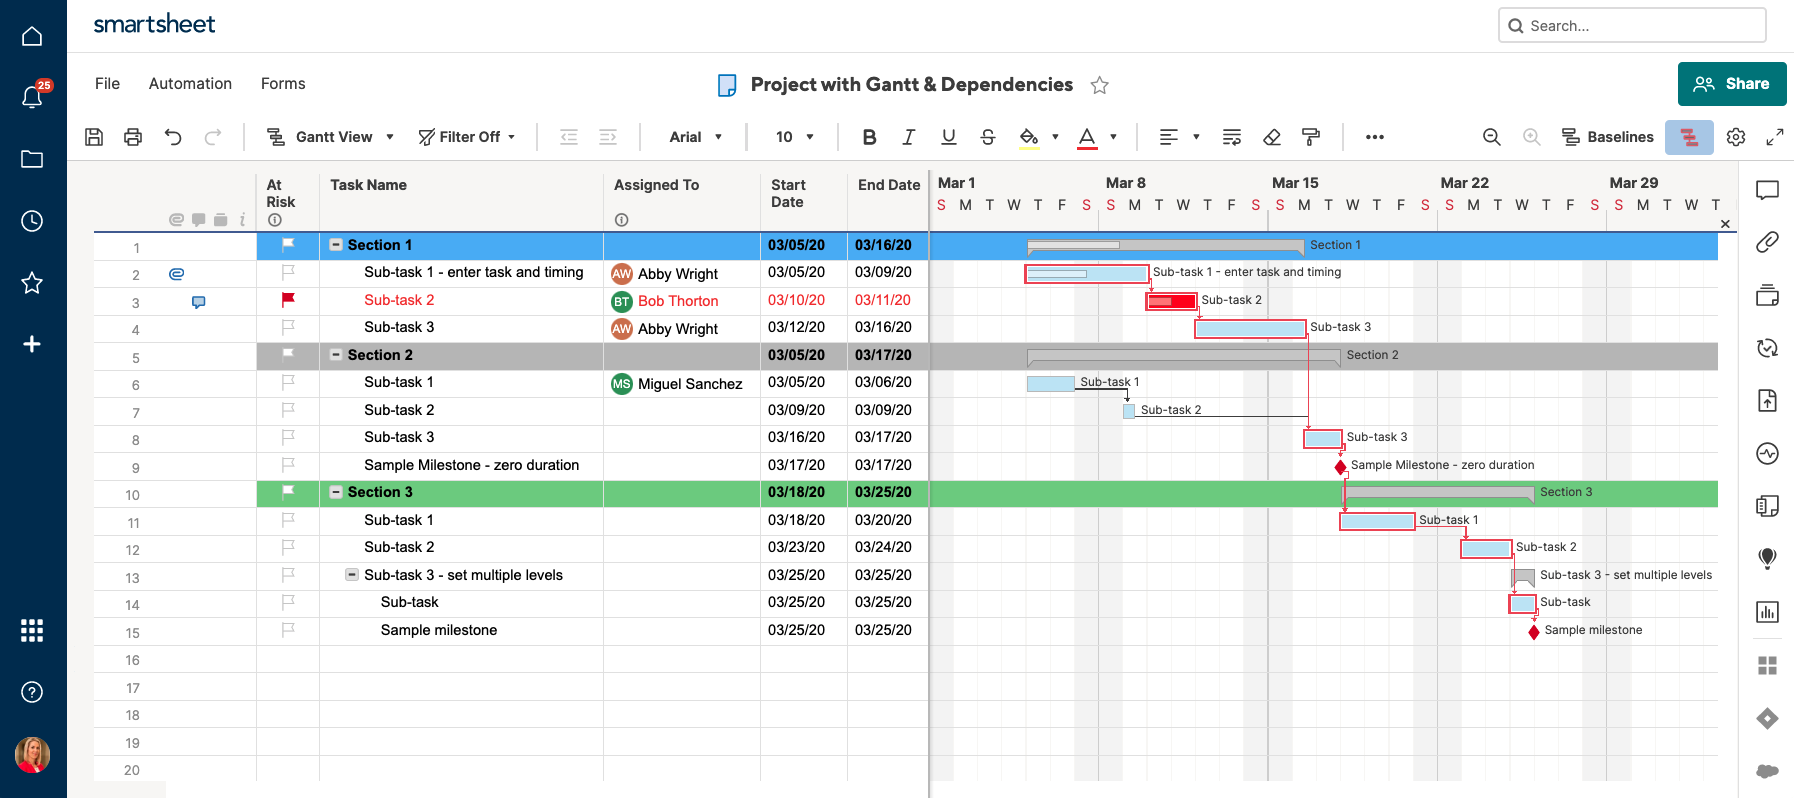1794x798 pixels.
Task: Click the Redo arrow
Action: coord(213,137)
